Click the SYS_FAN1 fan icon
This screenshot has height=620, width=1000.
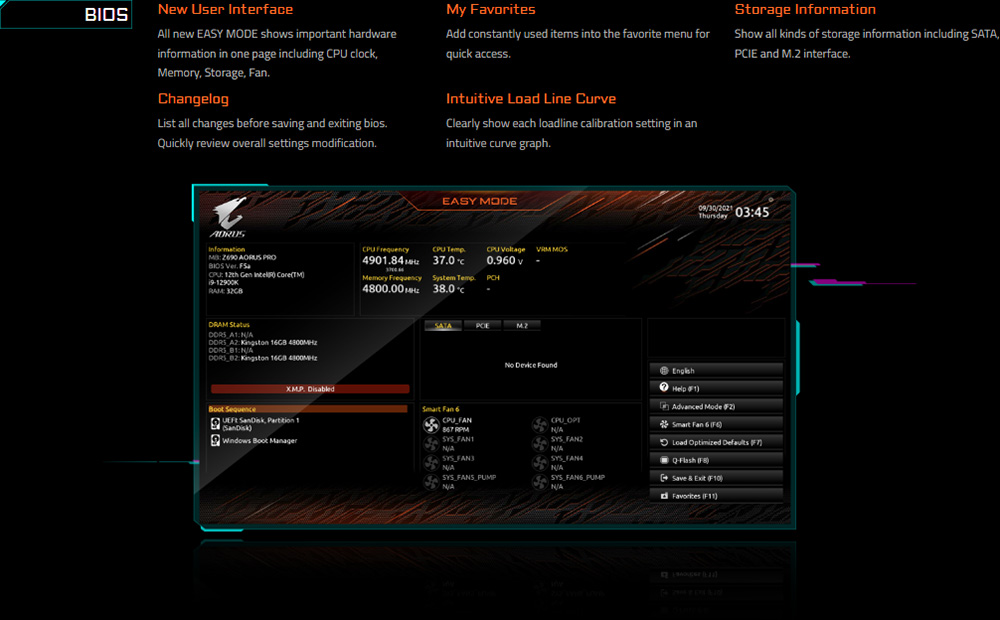coord(431,444)
